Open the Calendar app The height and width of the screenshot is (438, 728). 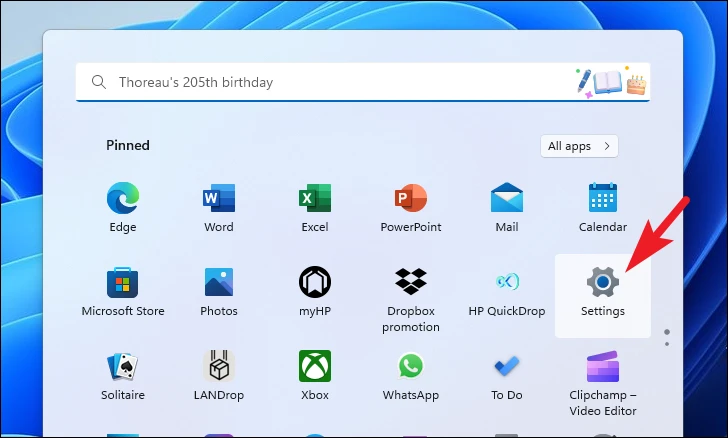(603, 207)
